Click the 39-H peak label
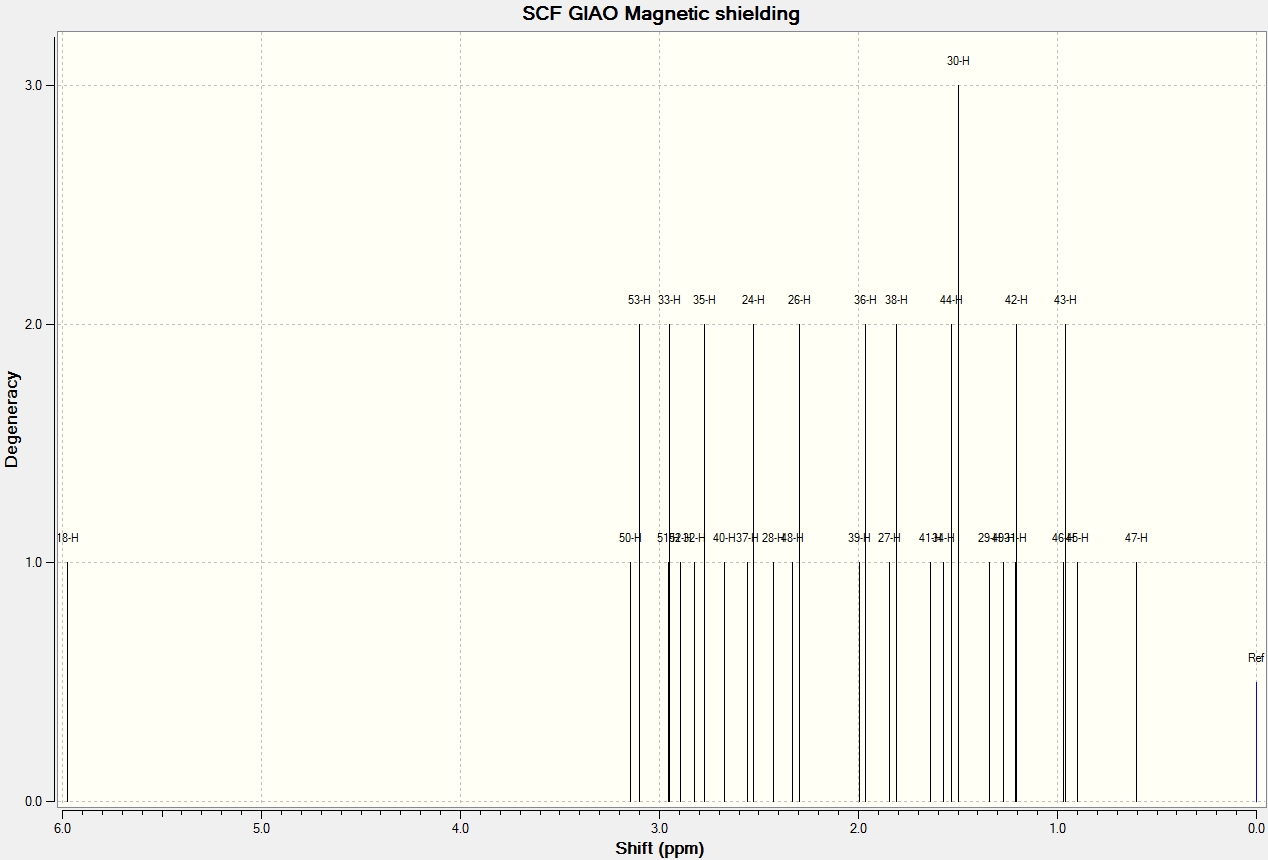 (859, 538)
